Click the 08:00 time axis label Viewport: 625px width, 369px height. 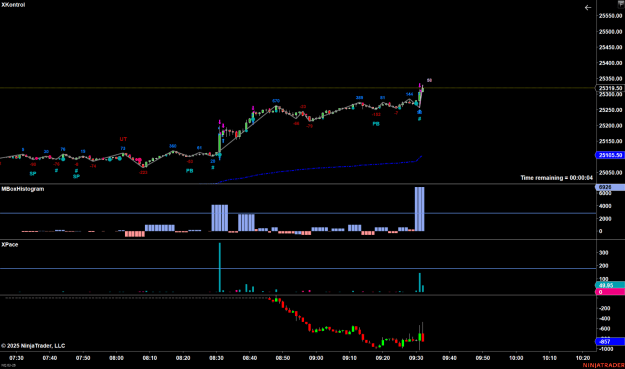tap(116, 358)
